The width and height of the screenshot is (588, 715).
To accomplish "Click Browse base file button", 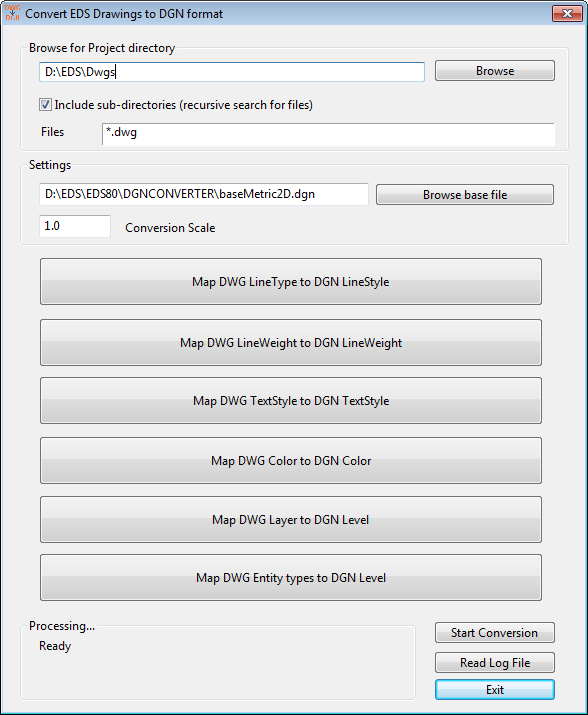I will pyautogui.click(x=465, y=195).
